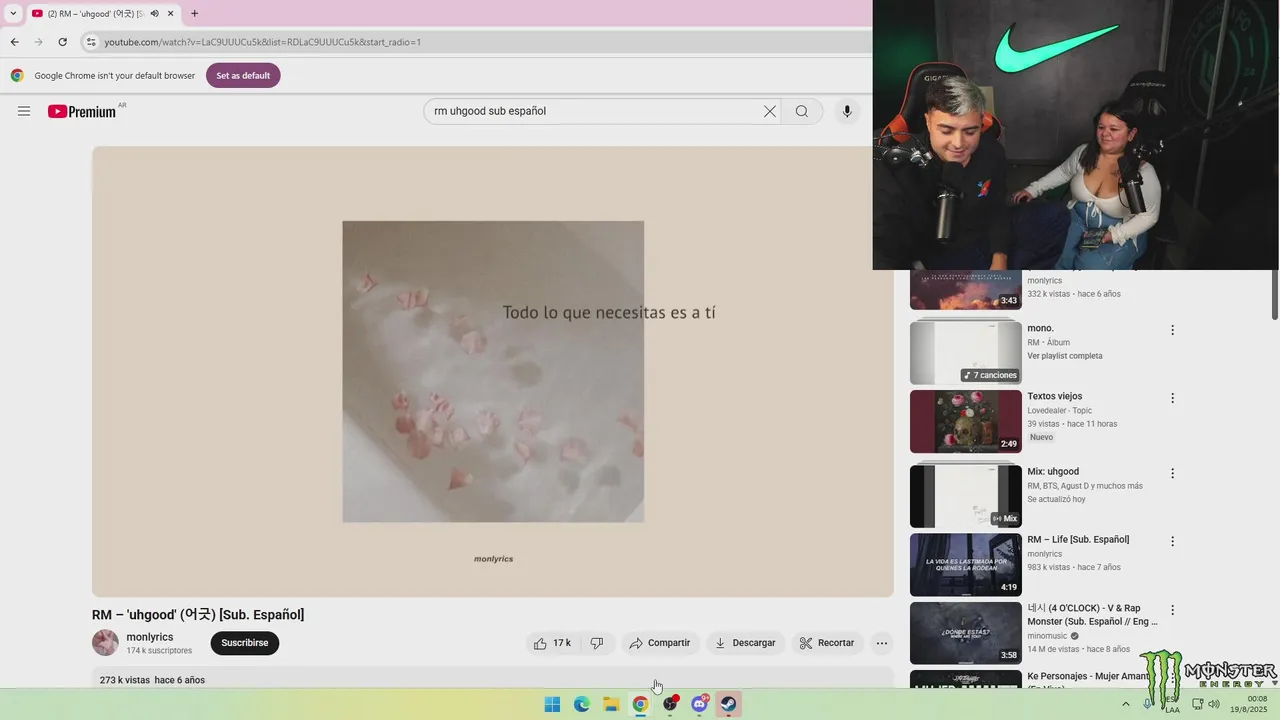Dislike the video with the thumbs-down icon

point(597,643)
